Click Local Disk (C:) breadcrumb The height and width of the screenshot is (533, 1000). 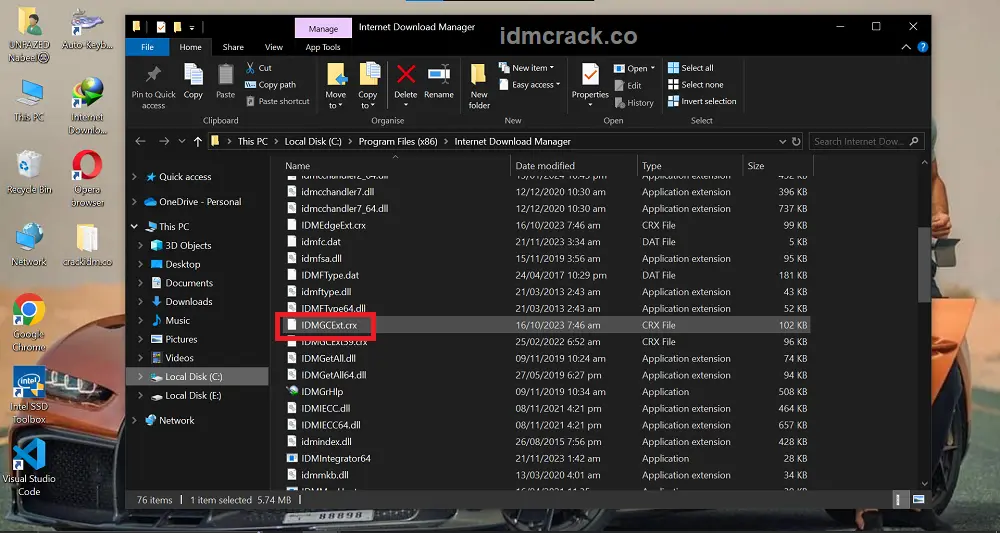pyautogui.click(x=313, y=142)
